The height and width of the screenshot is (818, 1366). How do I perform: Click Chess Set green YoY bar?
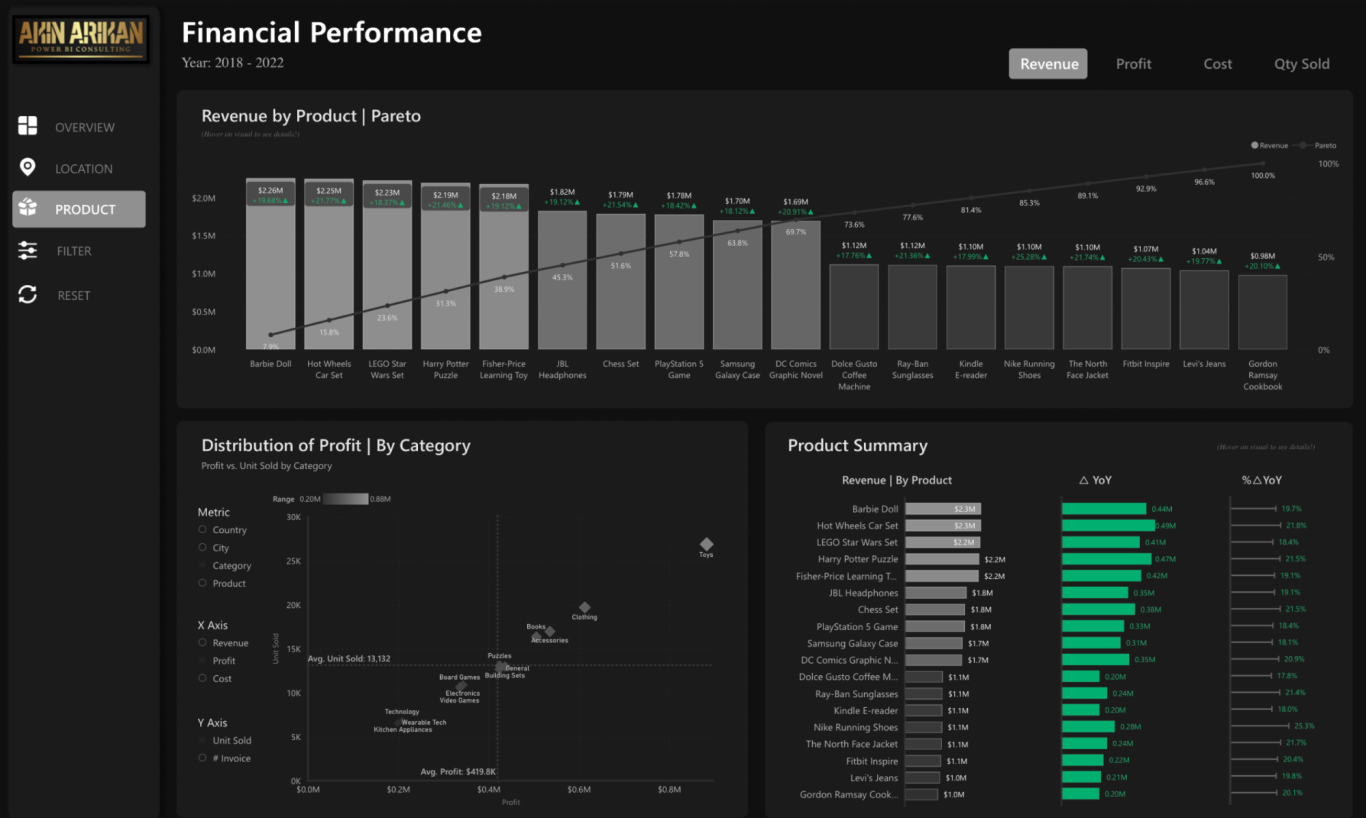click(x=1098, y=609)
